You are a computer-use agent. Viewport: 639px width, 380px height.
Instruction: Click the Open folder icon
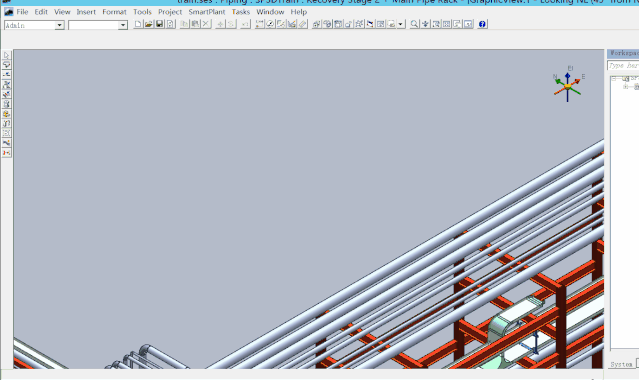149,24
